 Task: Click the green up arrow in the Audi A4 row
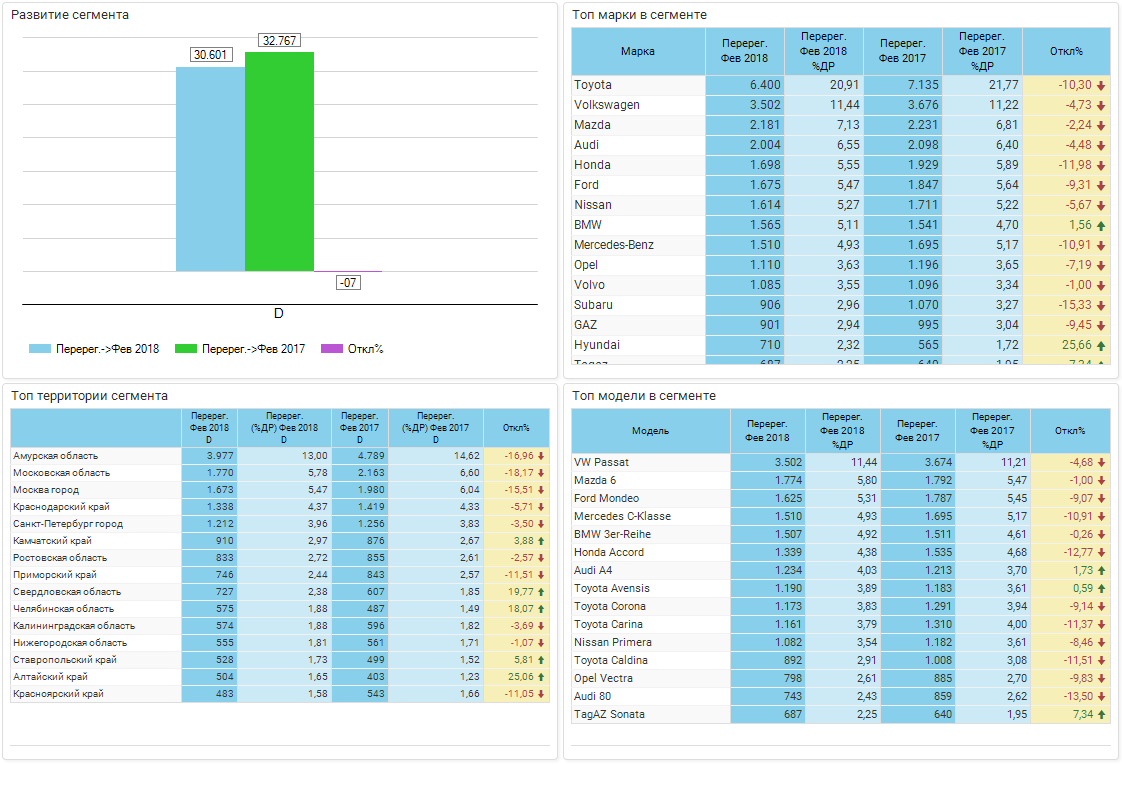(1101, 571)
